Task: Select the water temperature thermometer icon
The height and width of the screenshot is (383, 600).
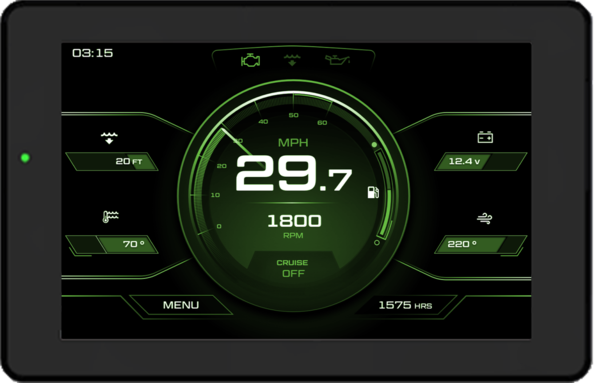Action: [x=110, y=217]
